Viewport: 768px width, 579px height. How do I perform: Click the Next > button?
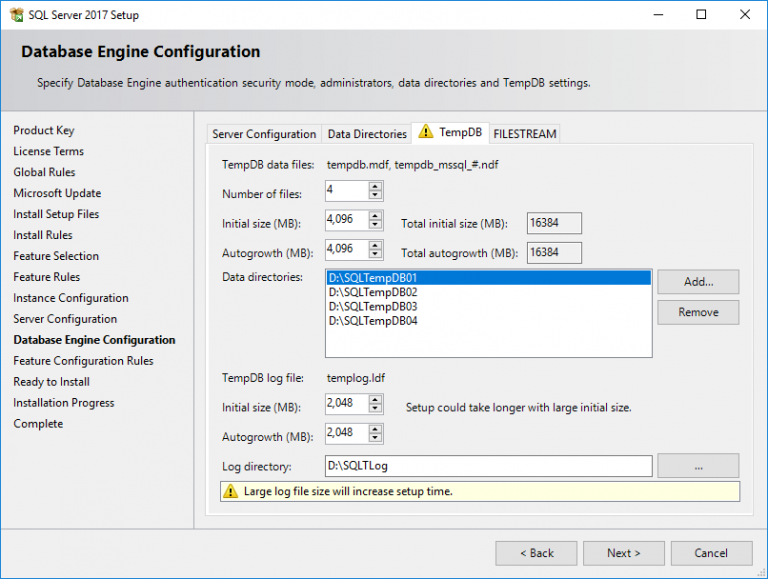[x=622, y=553]
